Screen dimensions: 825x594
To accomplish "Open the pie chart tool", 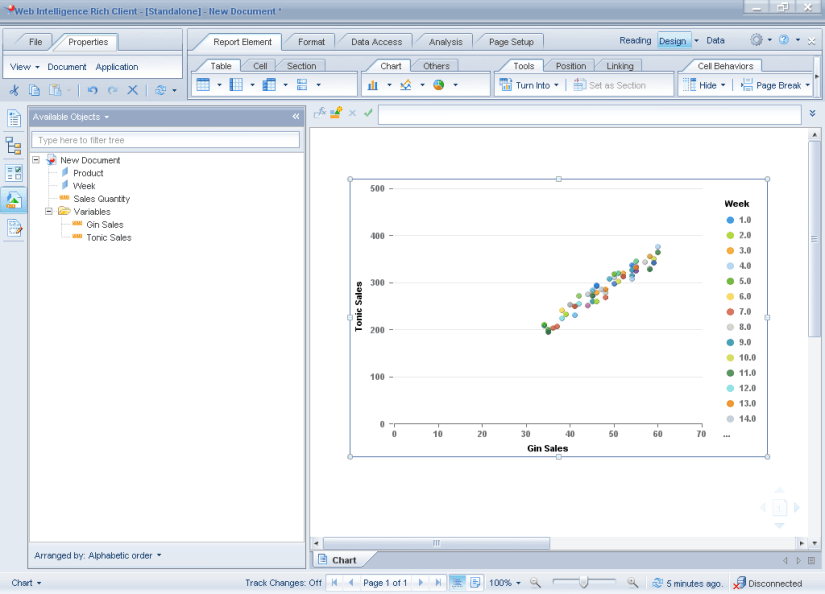I will [438, 84].
